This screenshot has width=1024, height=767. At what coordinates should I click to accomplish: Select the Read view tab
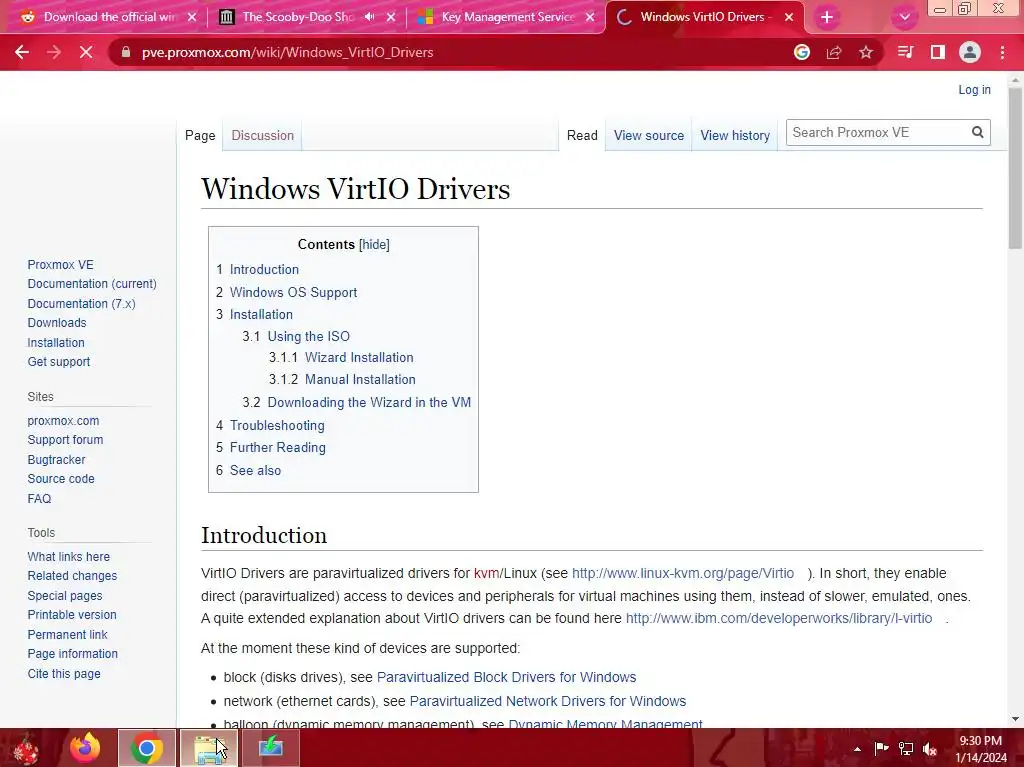tap(582, 135)
